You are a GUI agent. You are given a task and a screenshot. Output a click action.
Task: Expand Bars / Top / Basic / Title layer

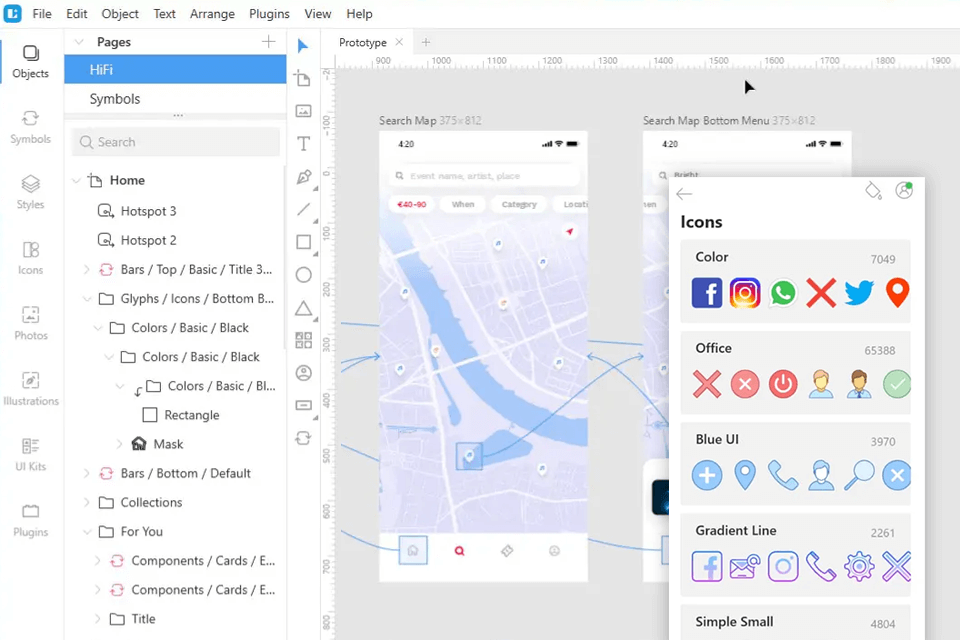(x=86, y=269)
